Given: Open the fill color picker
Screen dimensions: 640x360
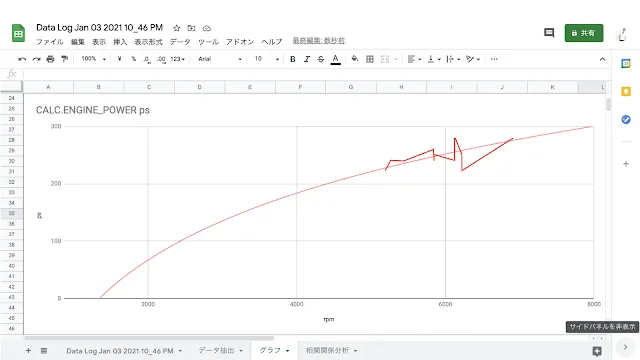Looking at the screenshot, I should click(355, 59).
